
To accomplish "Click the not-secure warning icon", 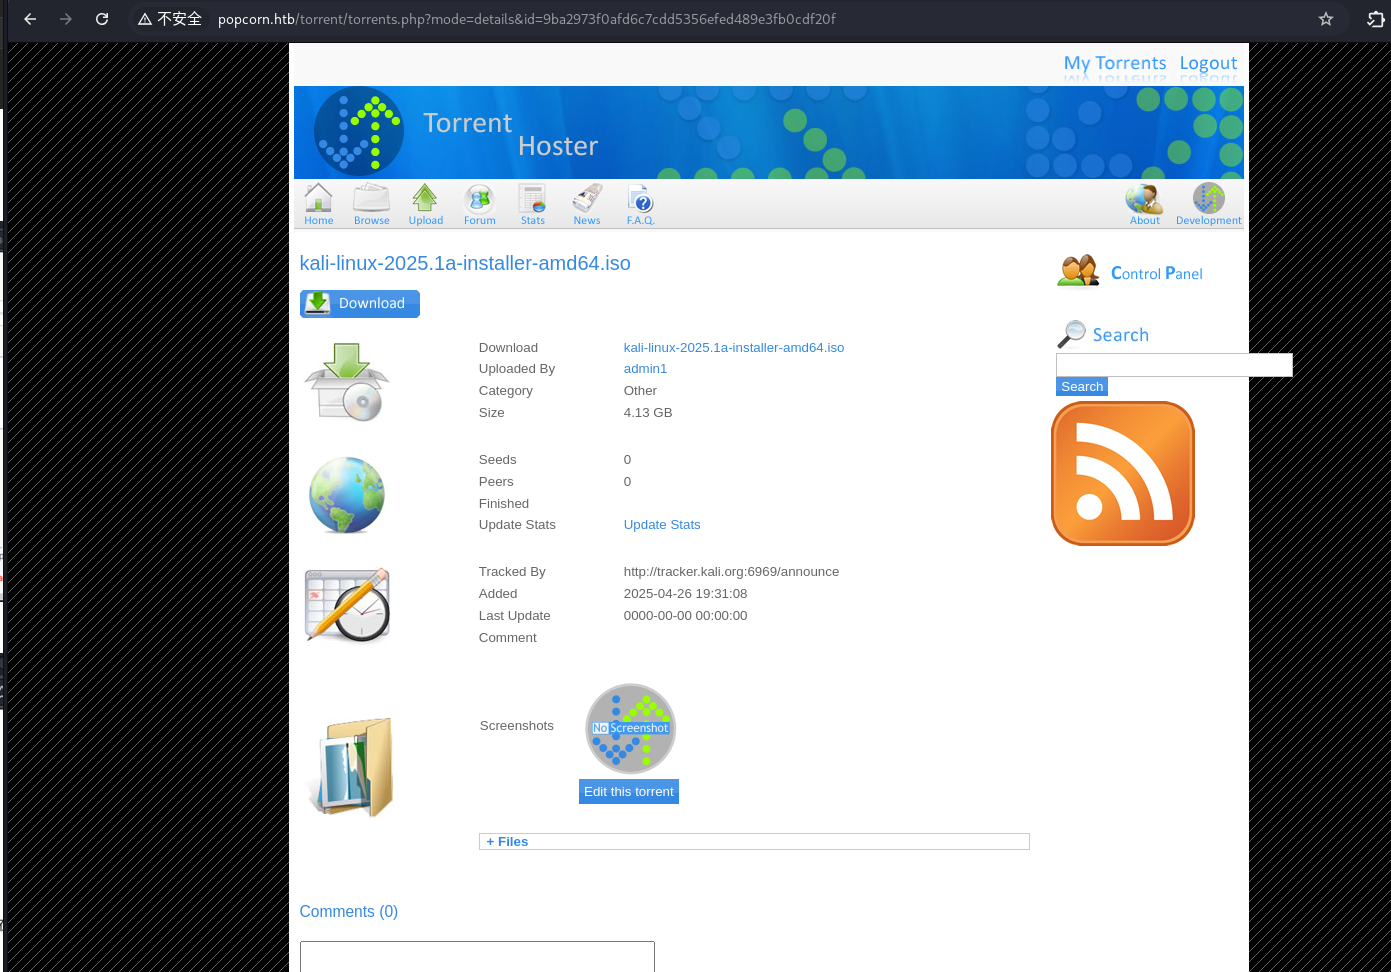I will [145, 19].
